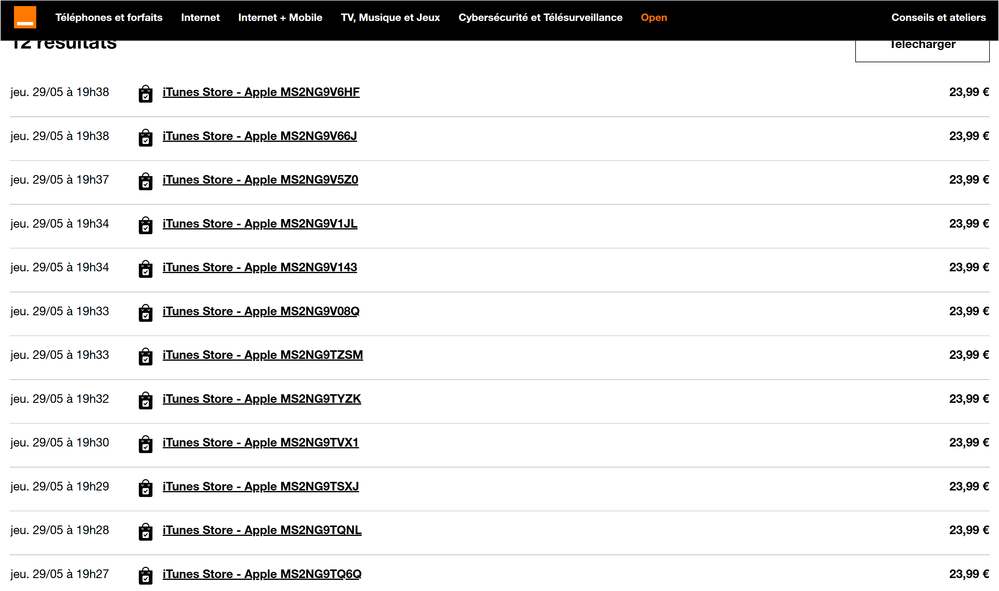This screenshot has width=999, height=591.
Task: Click 23,99 € amount on MS2NG9TSXJ row
Action: click(969, 487)
